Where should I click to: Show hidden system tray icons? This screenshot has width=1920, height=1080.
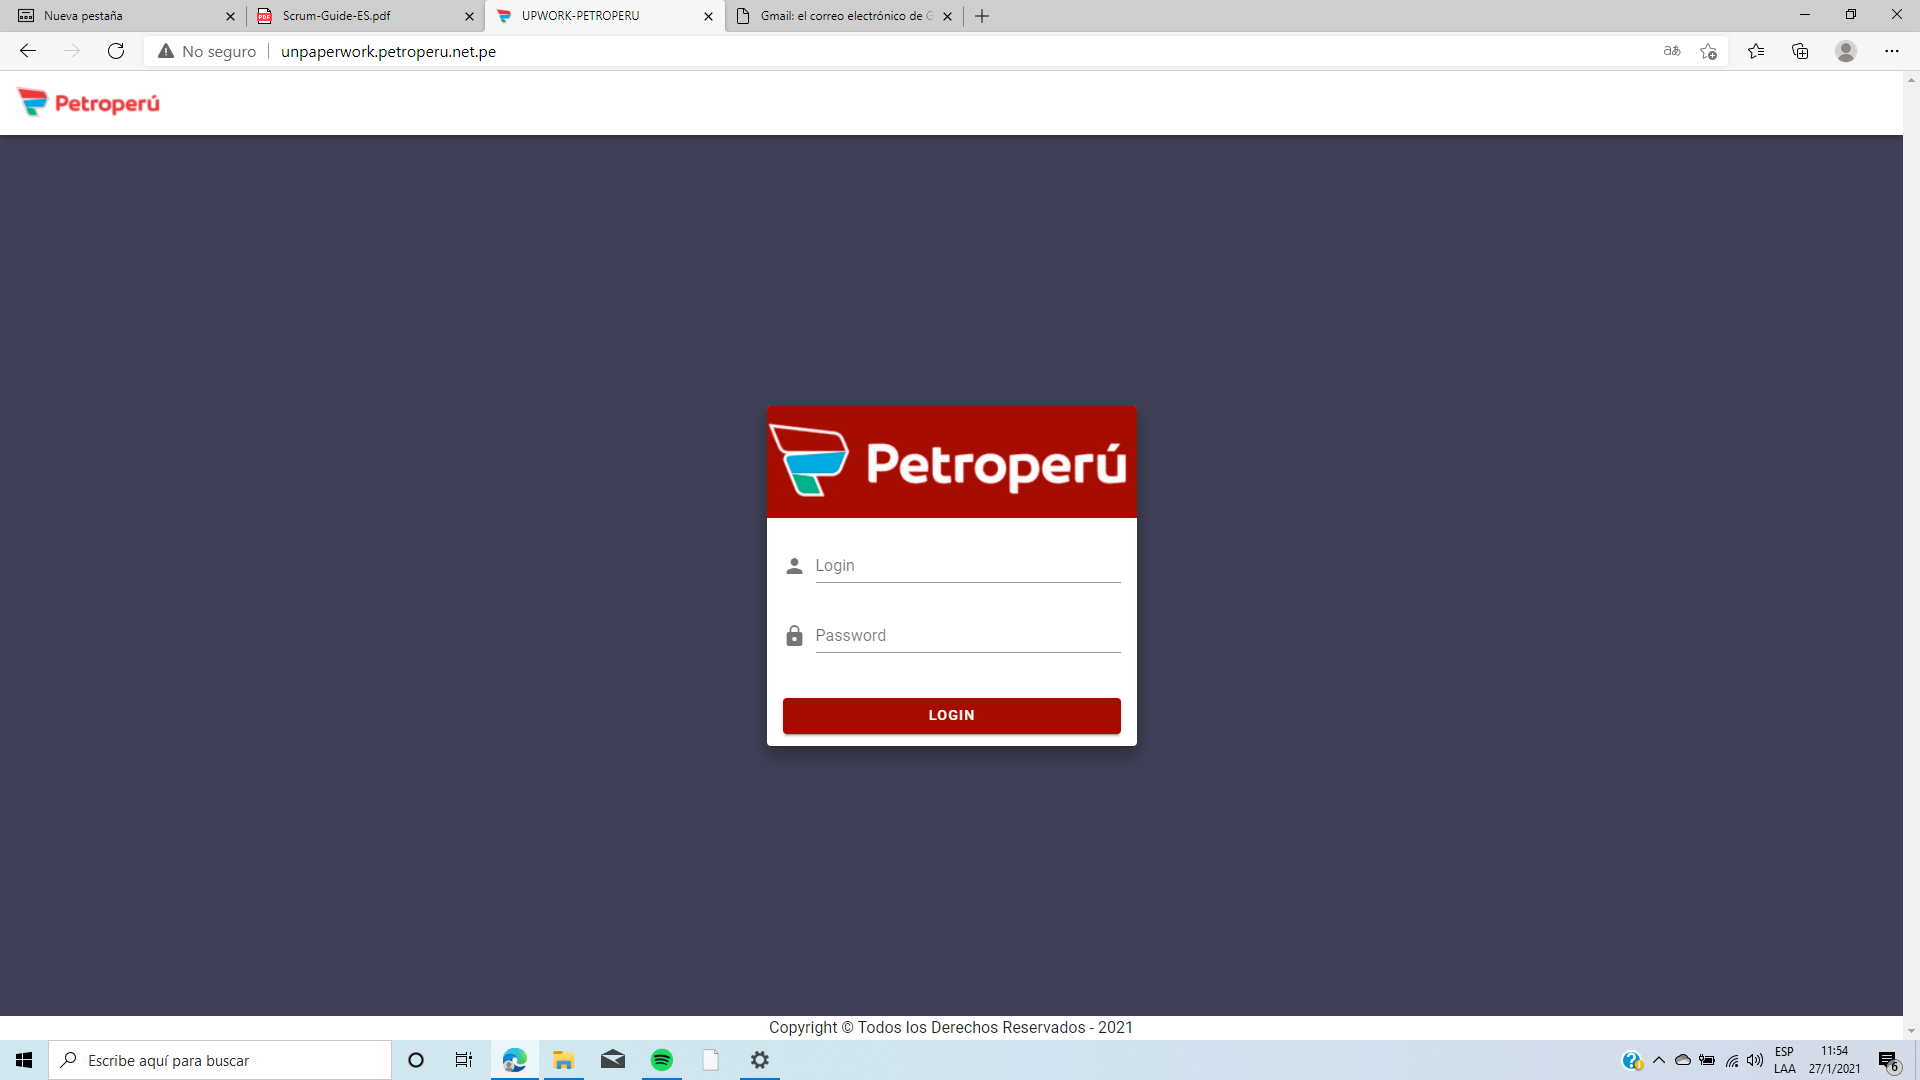[1659, 1060]
